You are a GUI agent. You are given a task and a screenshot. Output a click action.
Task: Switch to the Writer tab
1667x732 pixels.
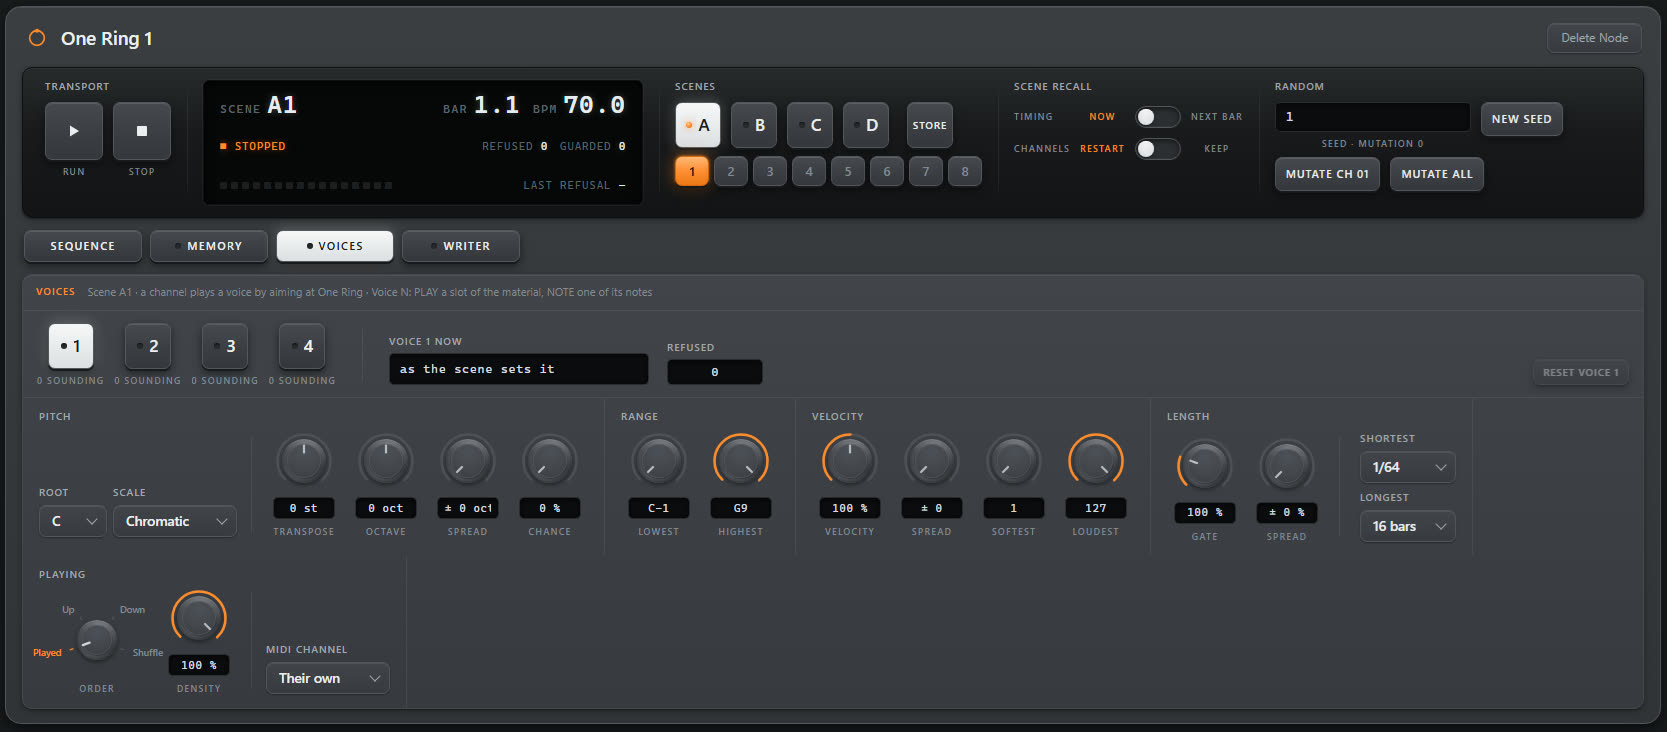461,246
